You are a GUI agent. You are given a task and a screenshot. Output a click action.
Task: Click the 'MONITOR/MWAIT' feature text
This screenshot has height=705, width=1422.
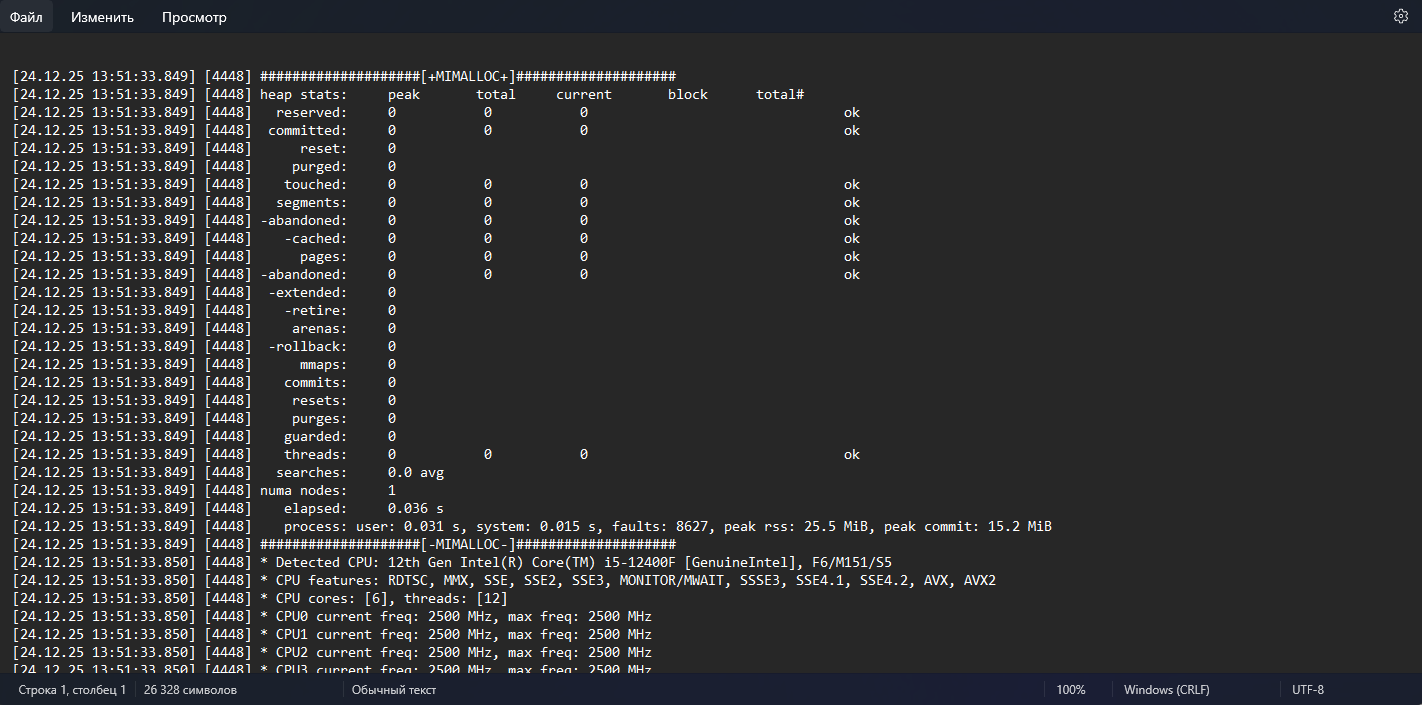(672, 580)
